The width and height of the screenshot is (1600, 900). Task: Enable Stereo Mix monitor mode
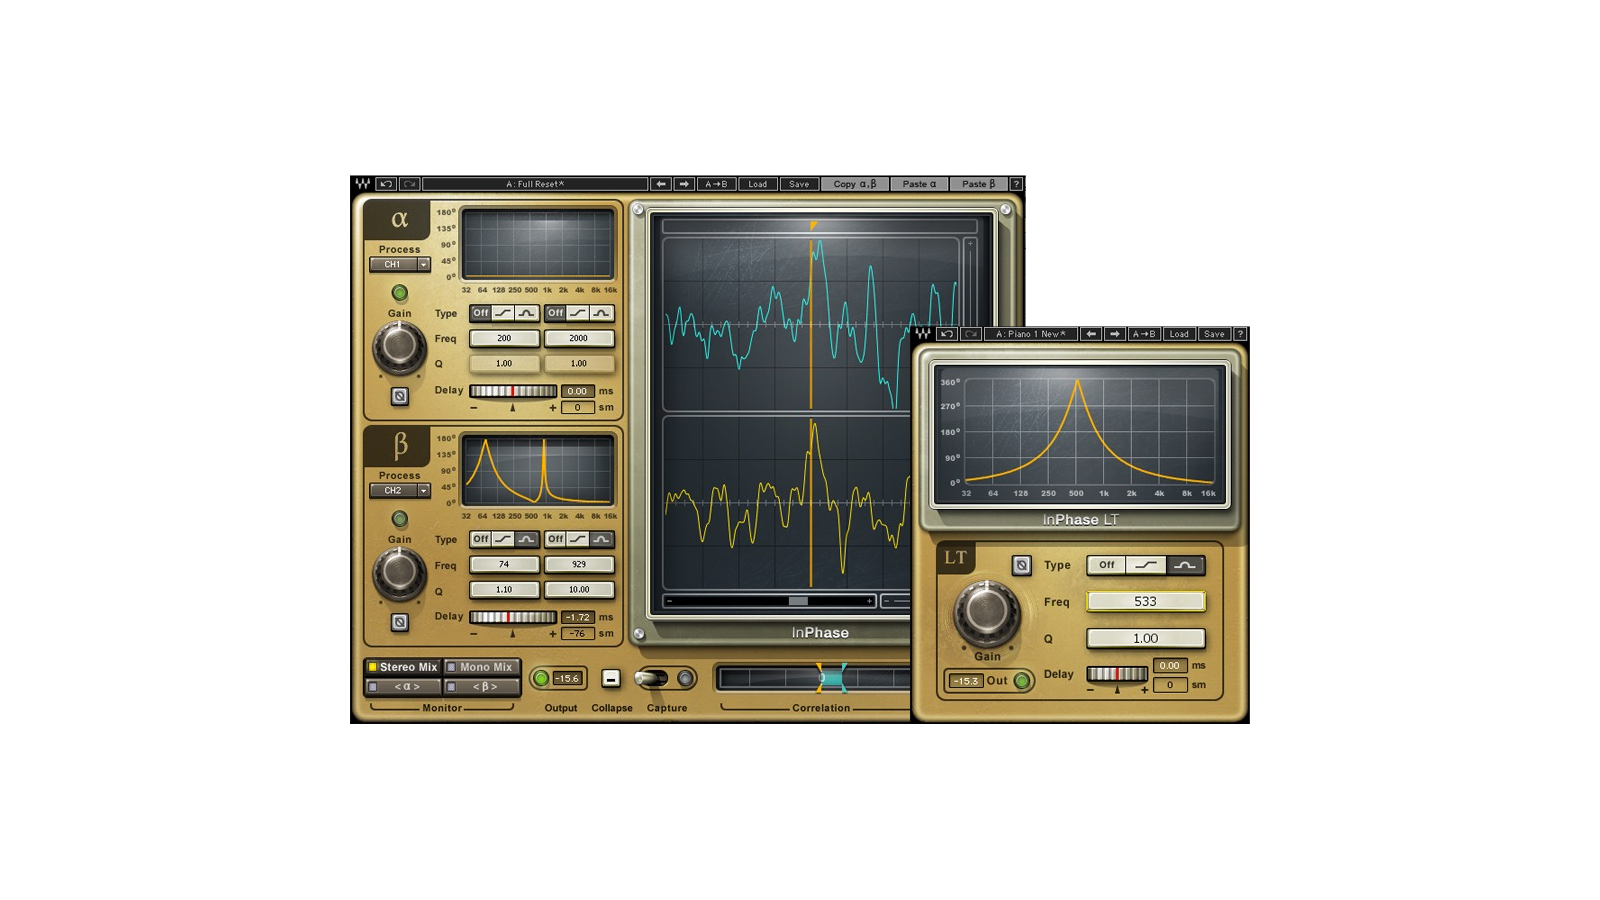pos(403,667)
